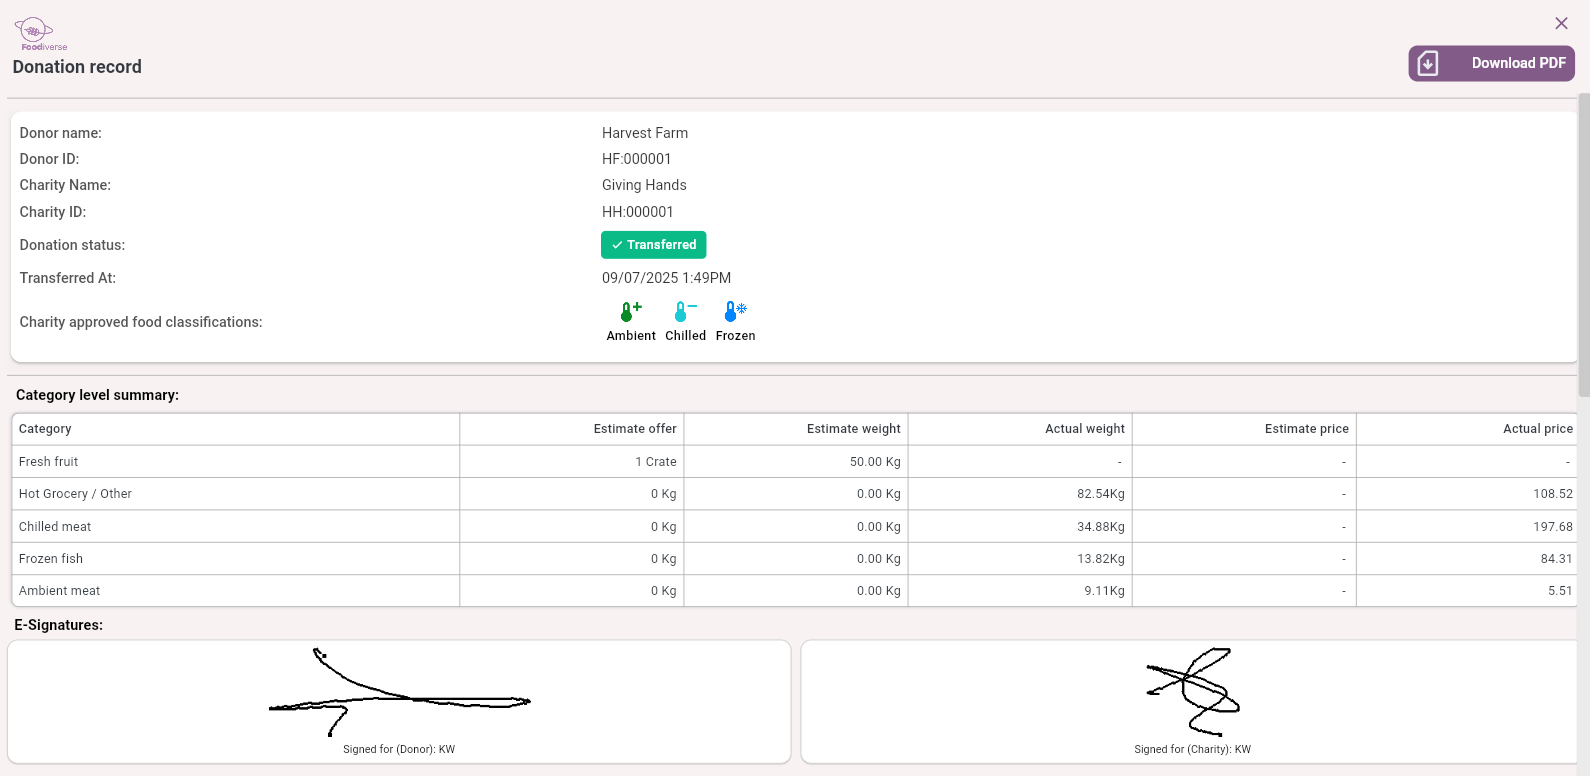This screenshot has height=776, width=1590.
Task: Click the Chilled thermometer icon
Action: coord(684,312)
